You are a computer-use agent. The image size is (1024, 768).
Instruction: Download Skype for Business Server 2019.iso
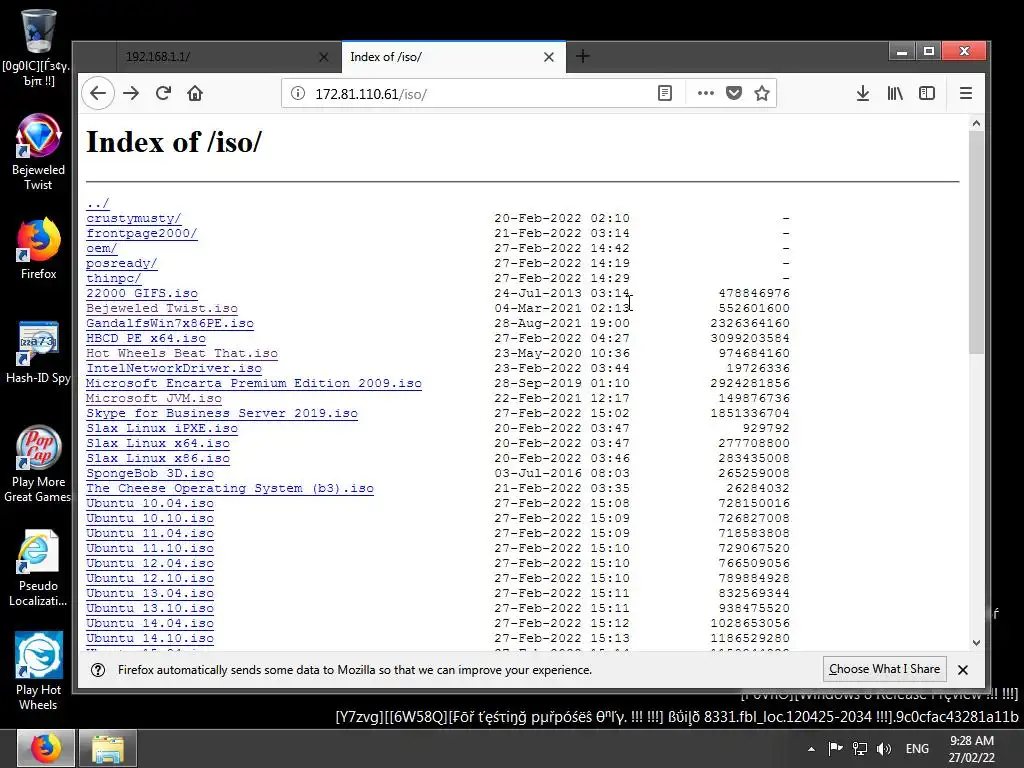tap(222, 413)
